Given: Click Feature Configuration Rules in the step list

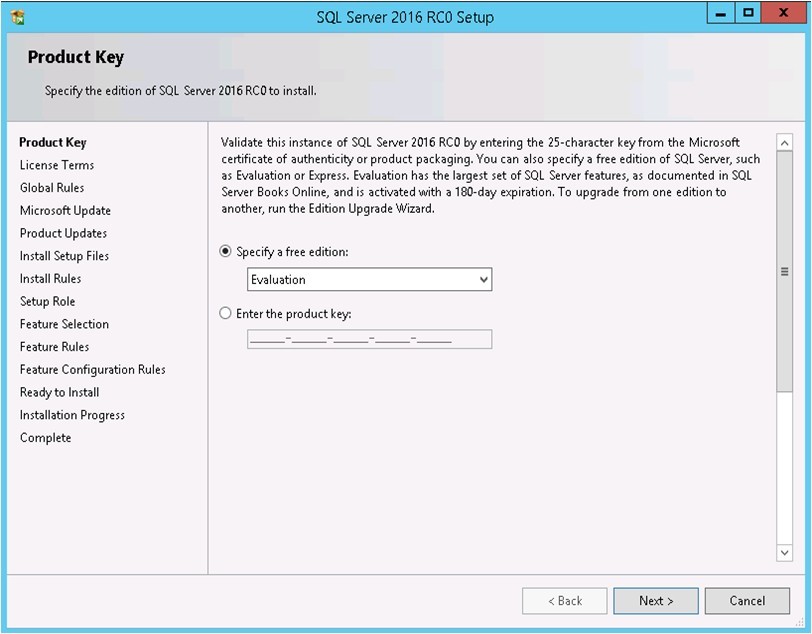Looking at the screenshot, I should point(93,370).
